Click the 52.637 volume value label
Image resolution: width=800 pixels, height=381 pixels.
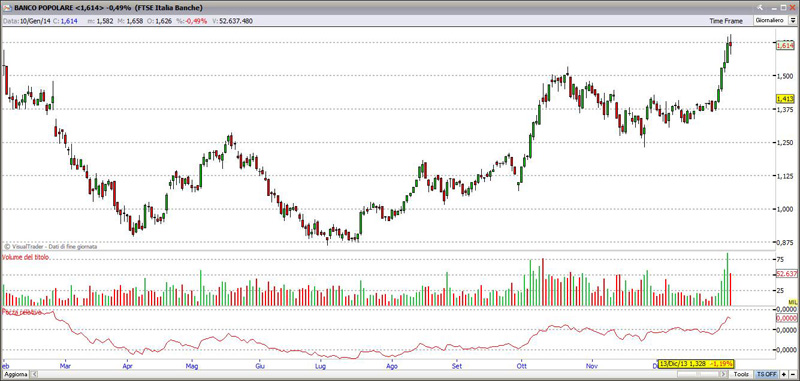click(x=786, y=274)
